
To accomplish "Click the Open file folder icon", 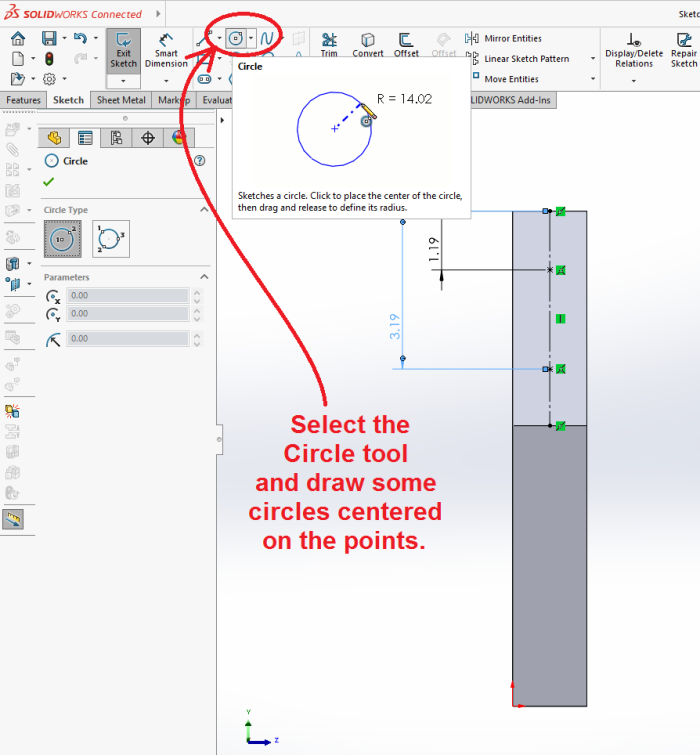I will click(x=17, y=78).
